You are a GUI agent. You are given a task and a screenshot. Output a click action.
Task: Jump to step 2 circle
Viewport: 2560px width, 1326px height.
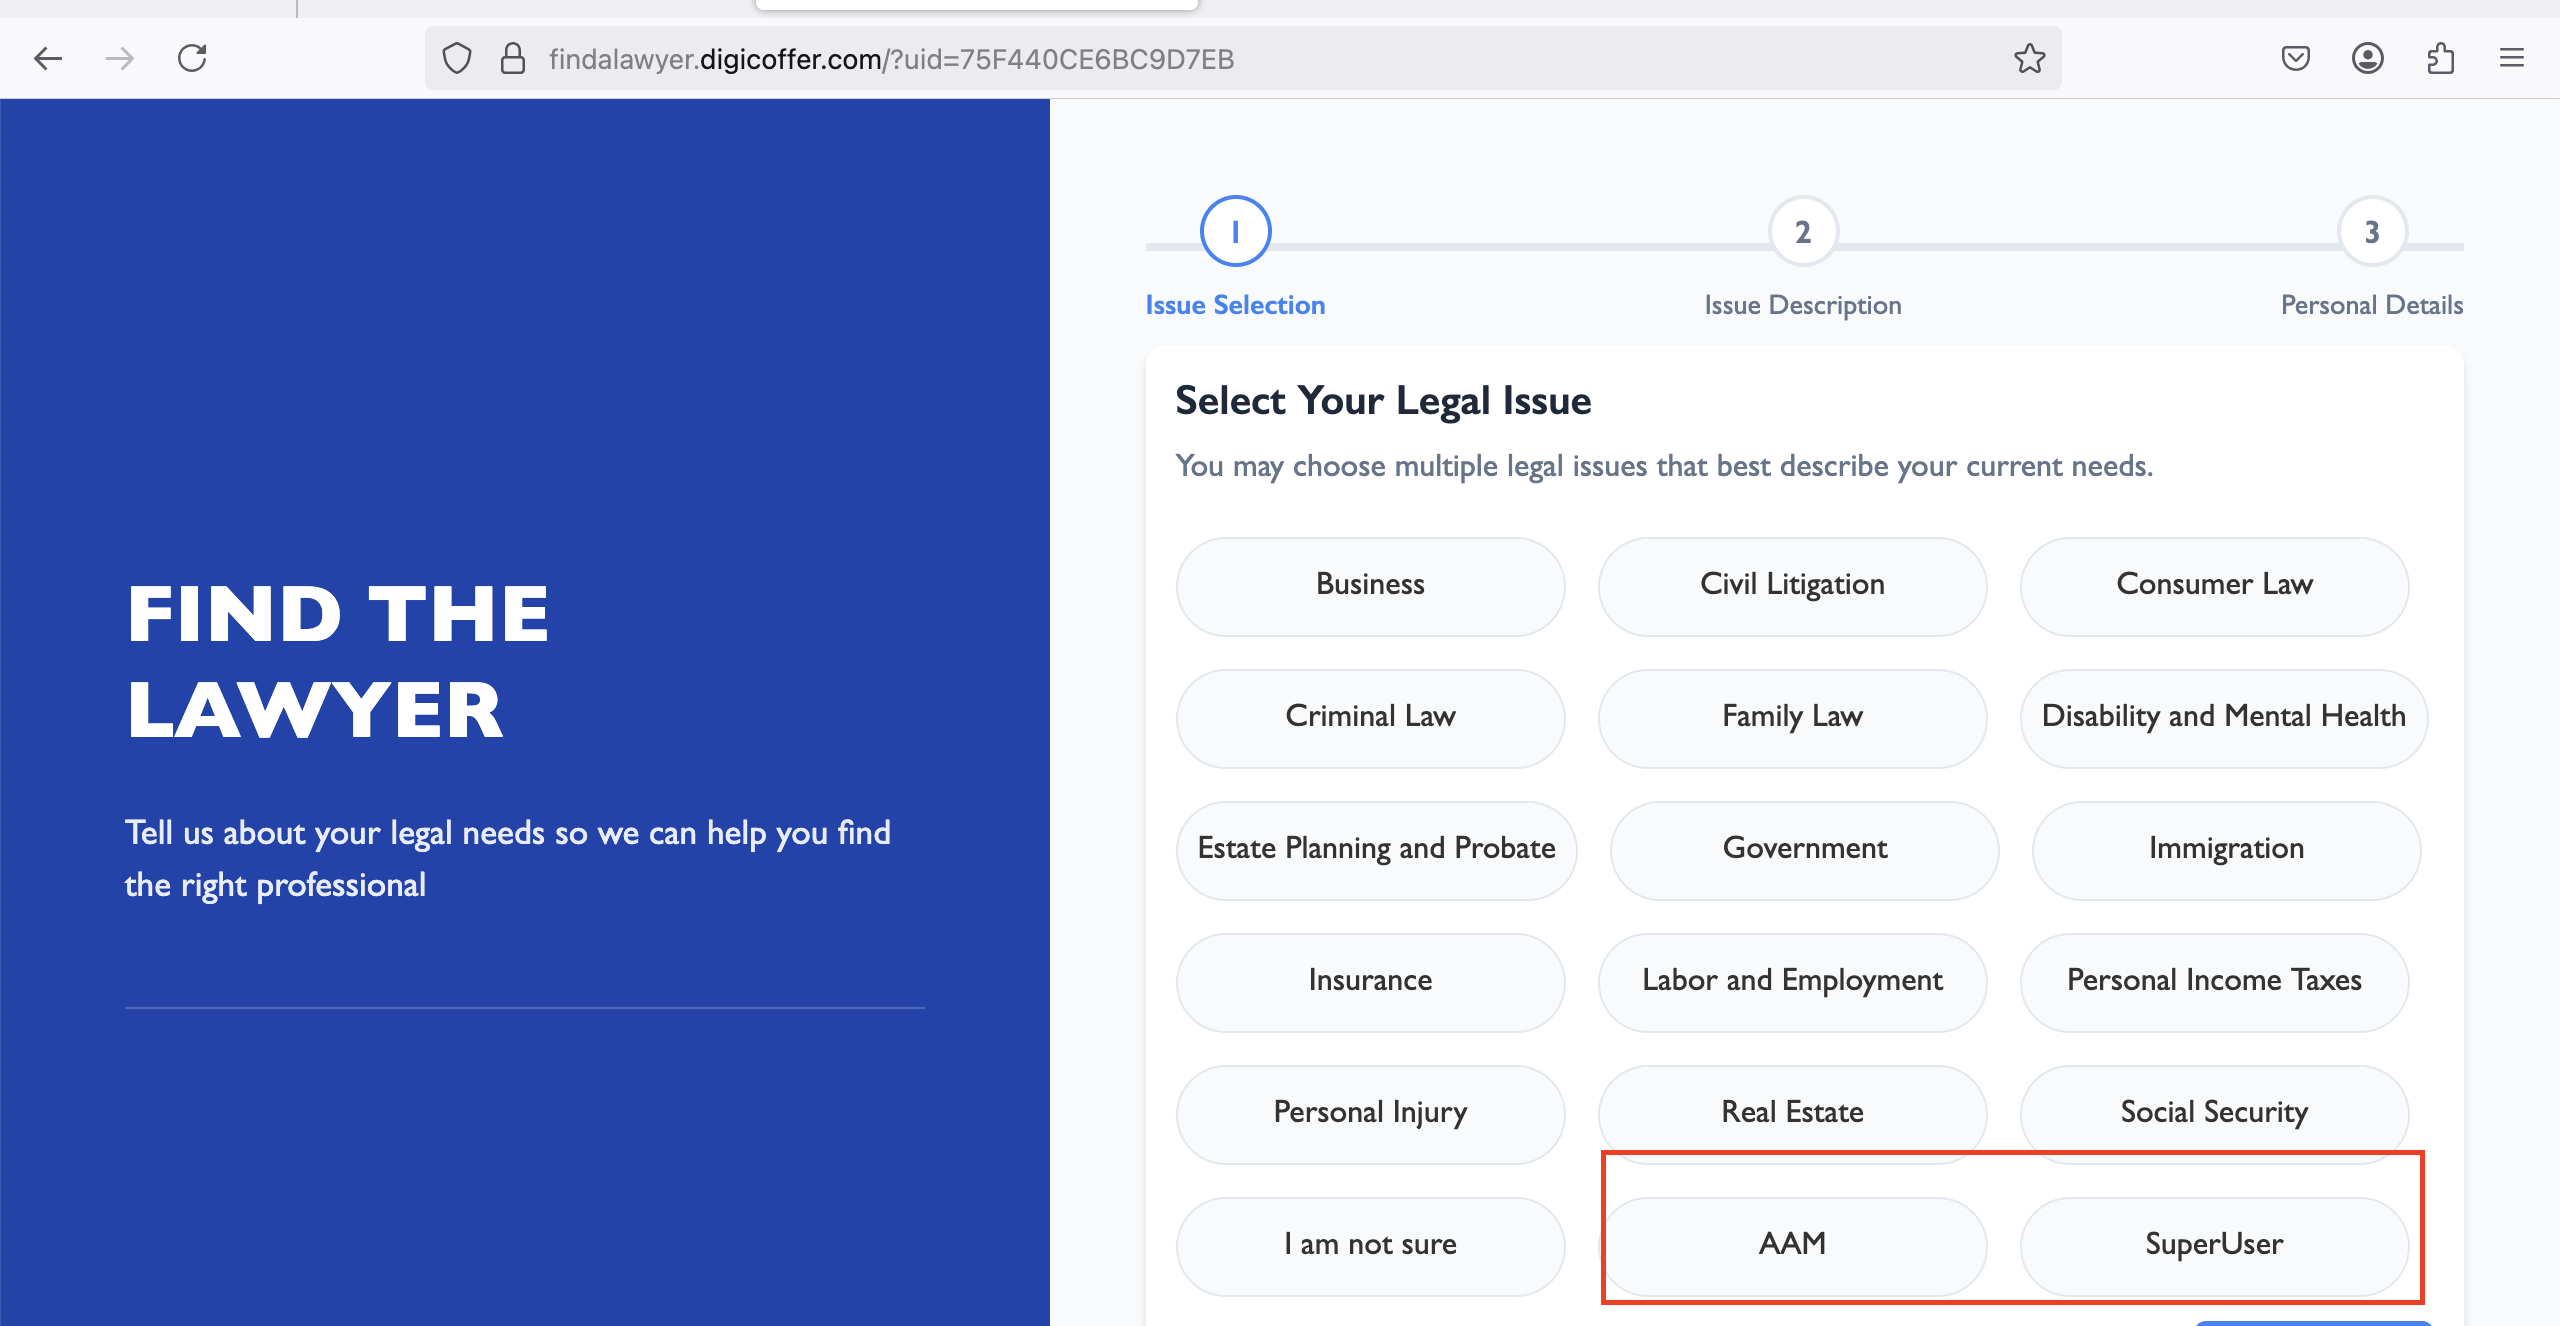coord(1803,232)
